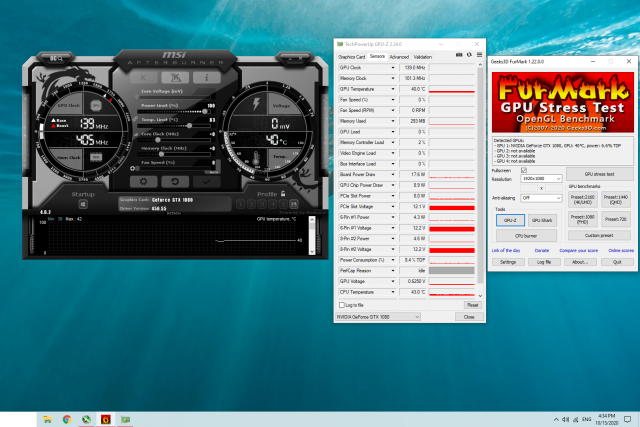The height and width of the screenshot is (427, 640).
Task: Click the FurMark taskbar icon
Action: [106, 419]
